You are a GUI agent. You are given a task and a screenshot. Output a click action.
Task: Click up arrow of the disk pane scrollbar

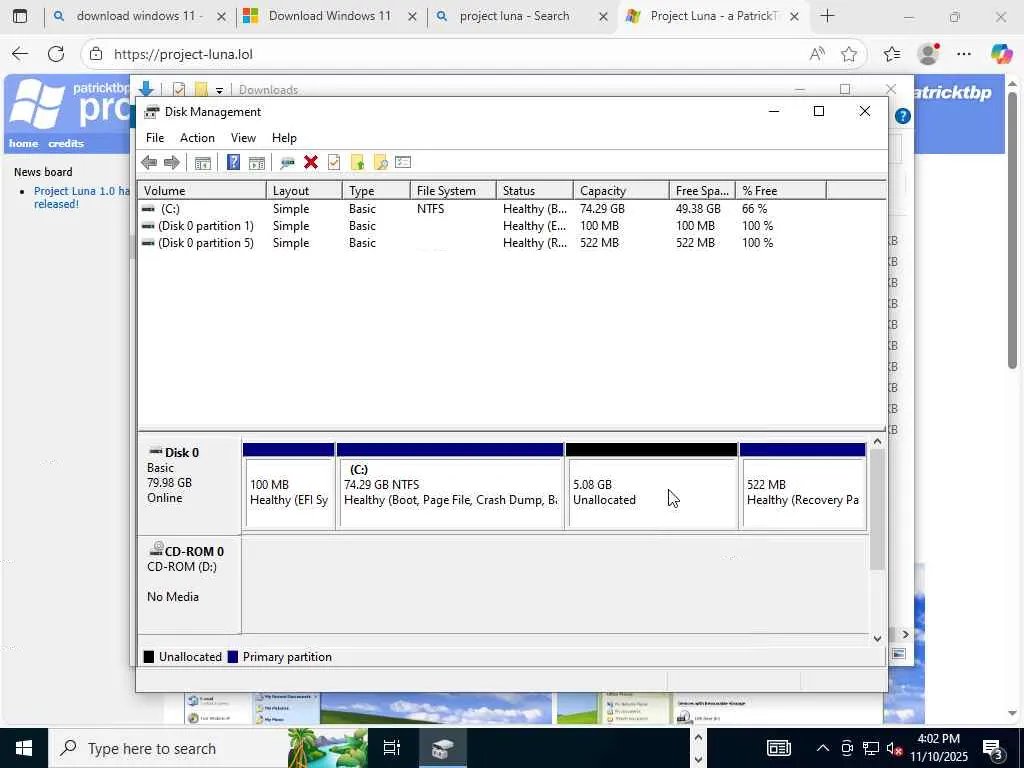point(878,442)
